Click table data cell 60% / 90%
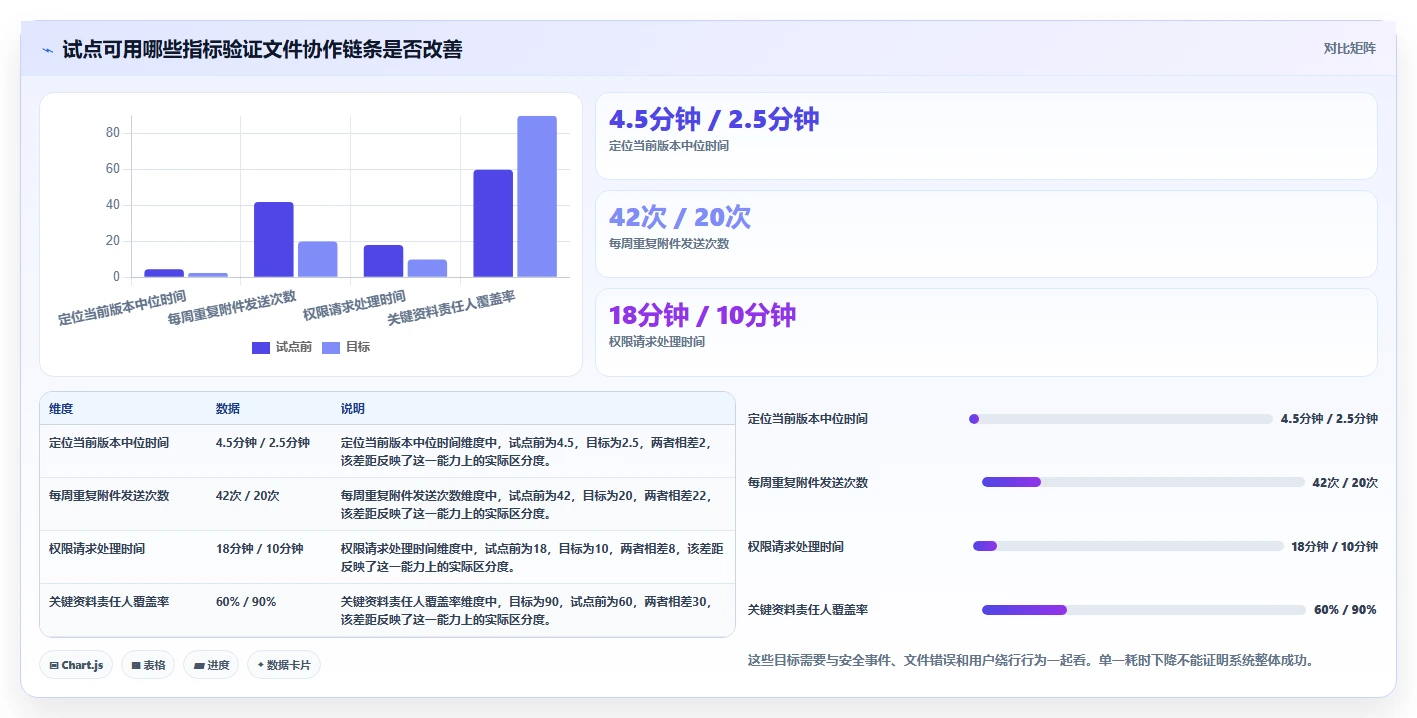 point(246,601)
